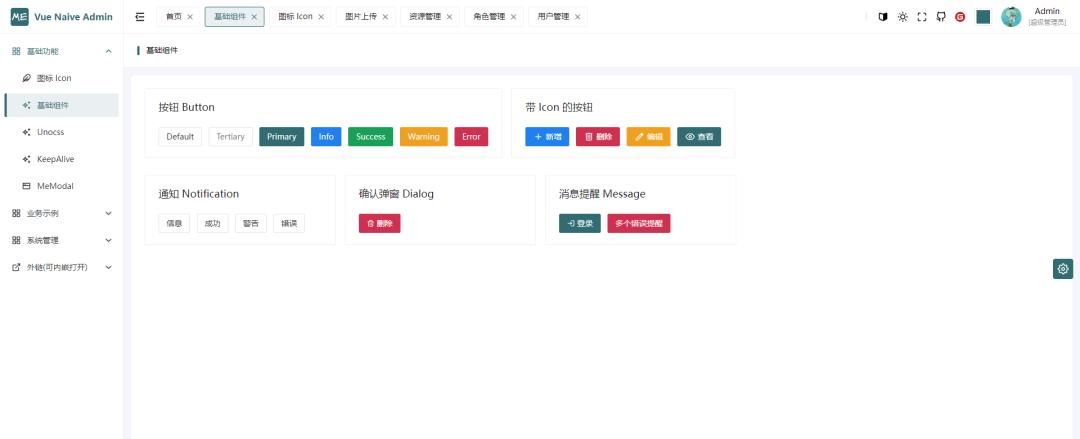The image size is (1080, 439).
Task: Close the 资源管理 tab
Action: 449,17
